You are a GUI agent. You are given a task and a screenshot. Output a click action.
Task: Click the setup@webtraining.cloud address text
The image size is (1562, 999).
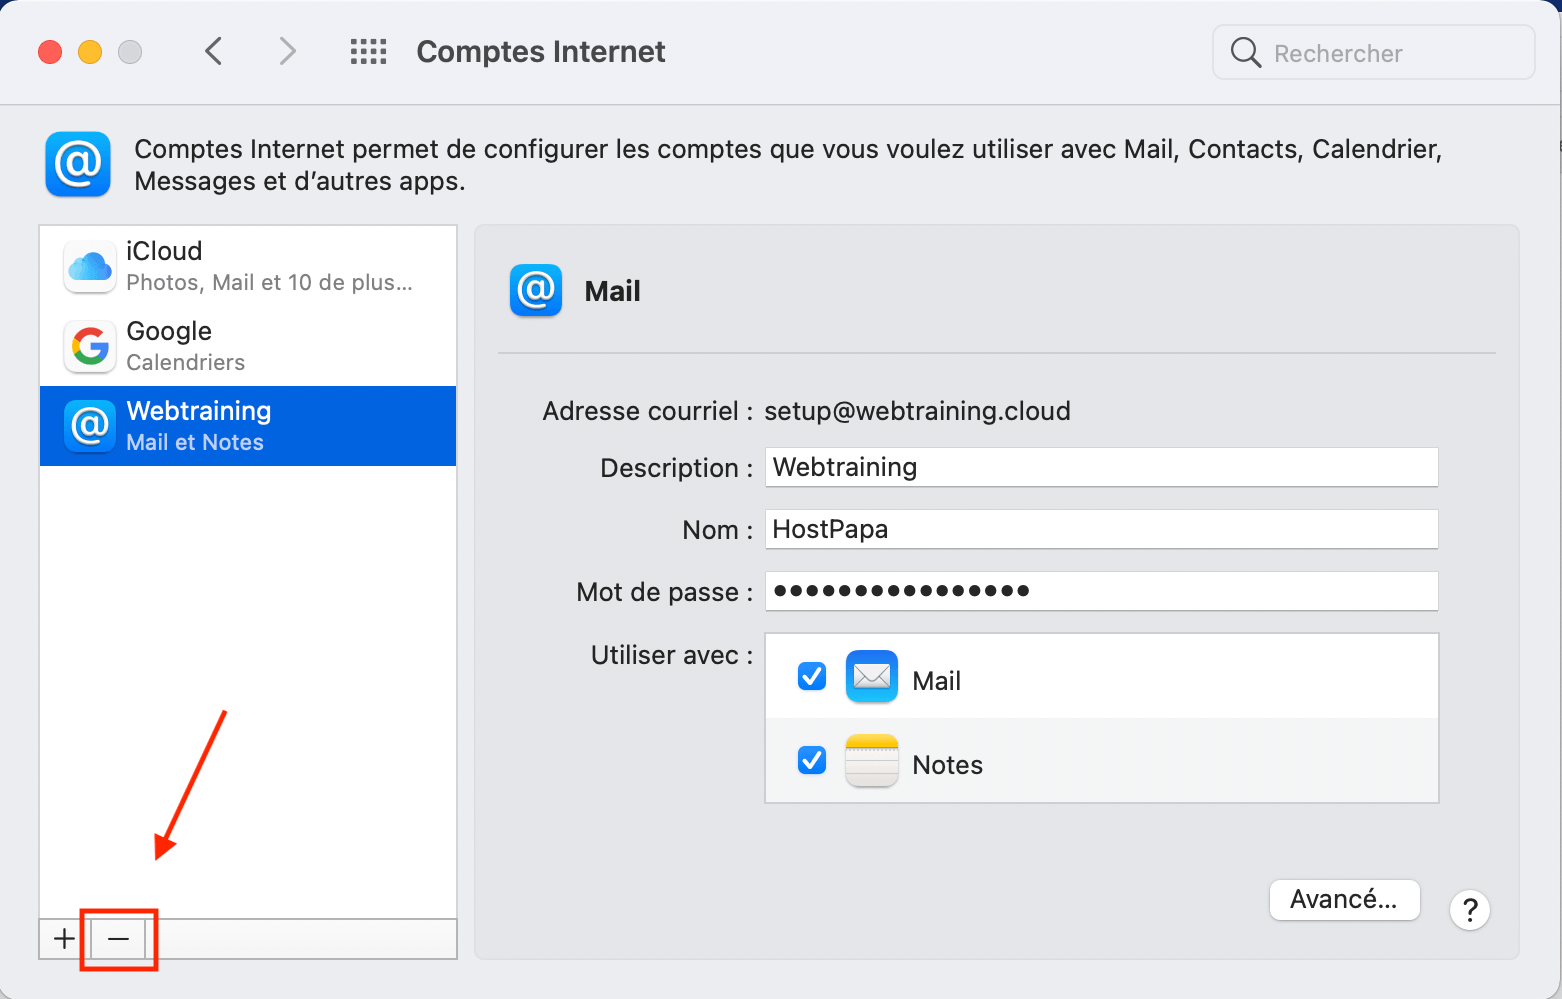click(917, 411)
